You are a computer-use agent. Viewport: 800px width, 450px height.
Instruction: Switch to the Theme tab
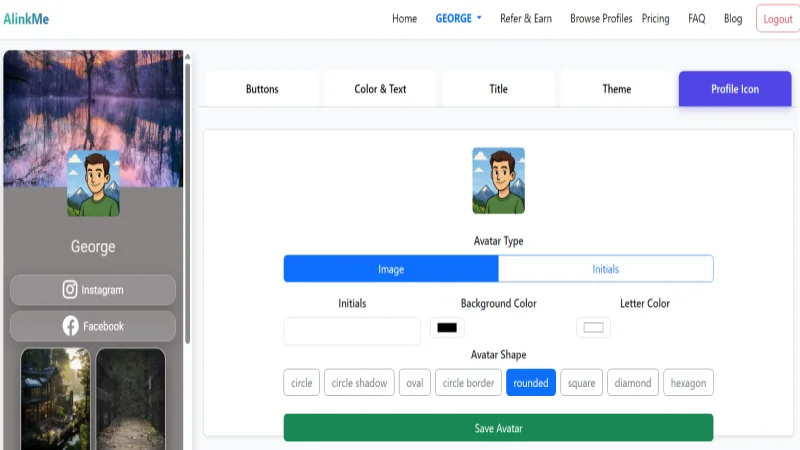point(617,89)
